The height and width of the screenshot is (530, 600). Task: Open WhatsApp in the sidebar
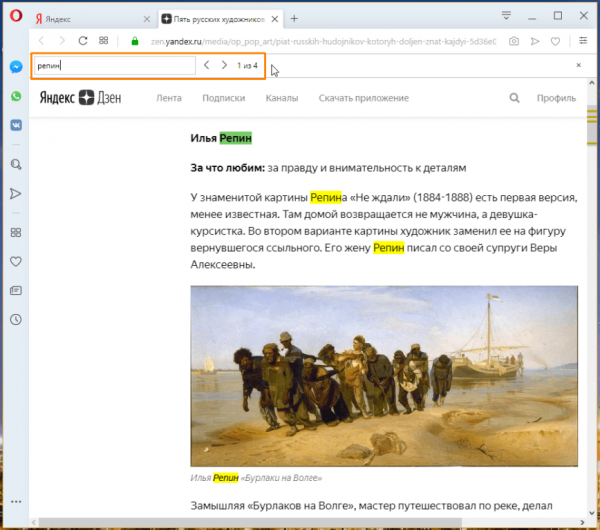(16, 96)
